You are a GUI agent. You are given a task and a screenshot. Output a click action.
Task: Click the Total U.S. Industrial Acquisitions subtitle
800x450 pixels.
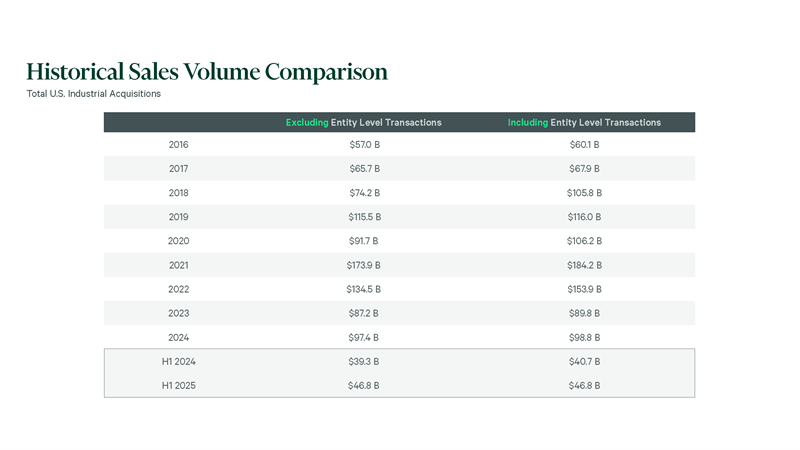[x=94, y=94]
